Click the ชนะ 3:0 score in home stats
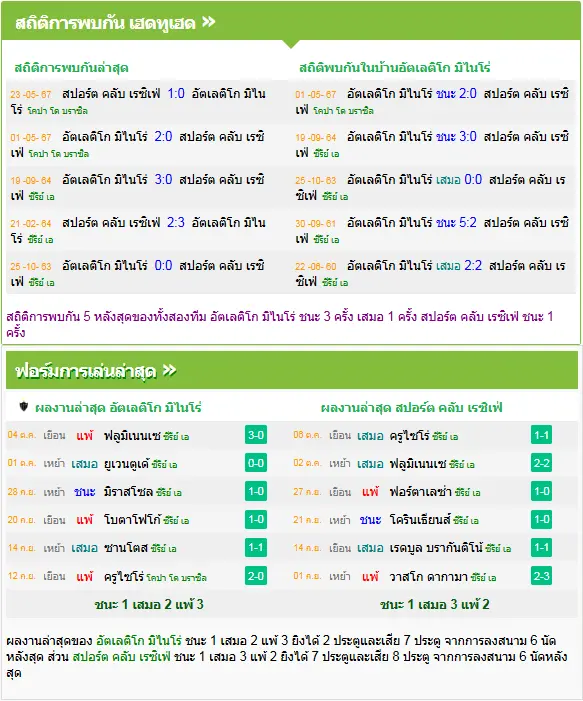Viewport: 583px width, 701px height. coord(456,136)
